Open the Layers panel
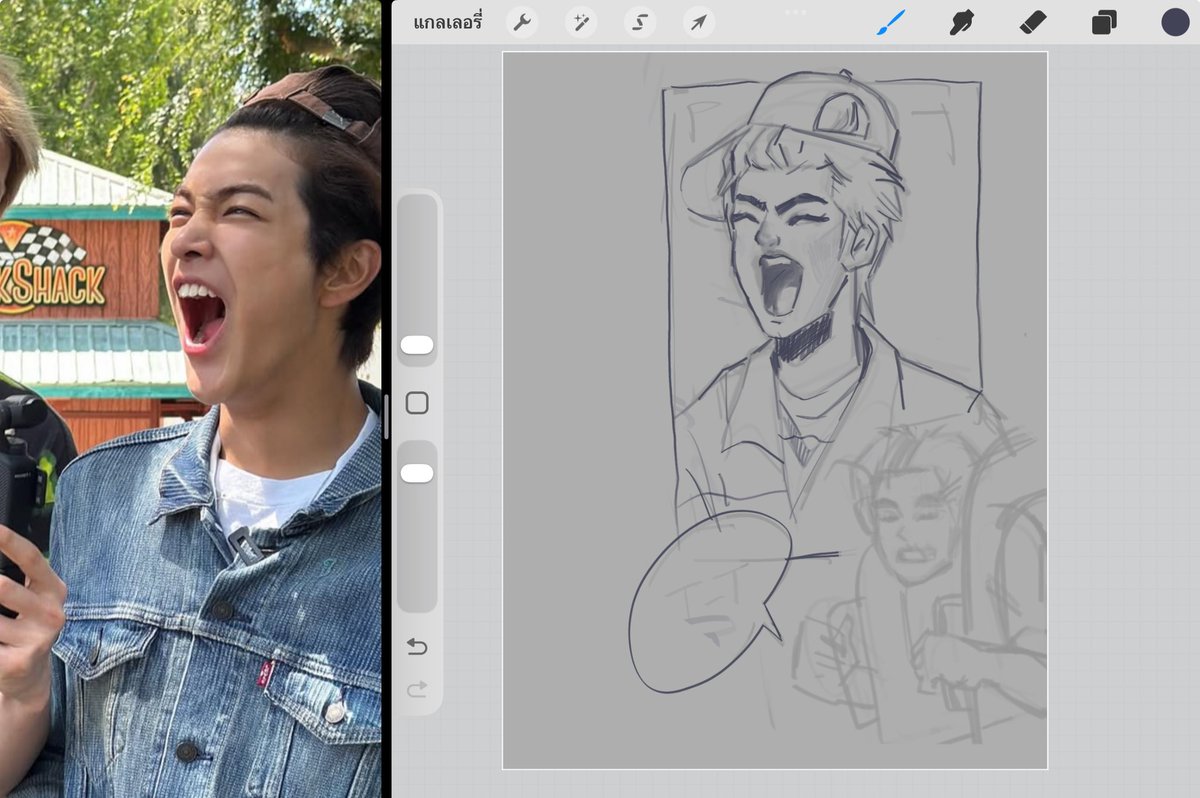The height and width of the screenshot is (798, 1200). (x=1104, y=22)
